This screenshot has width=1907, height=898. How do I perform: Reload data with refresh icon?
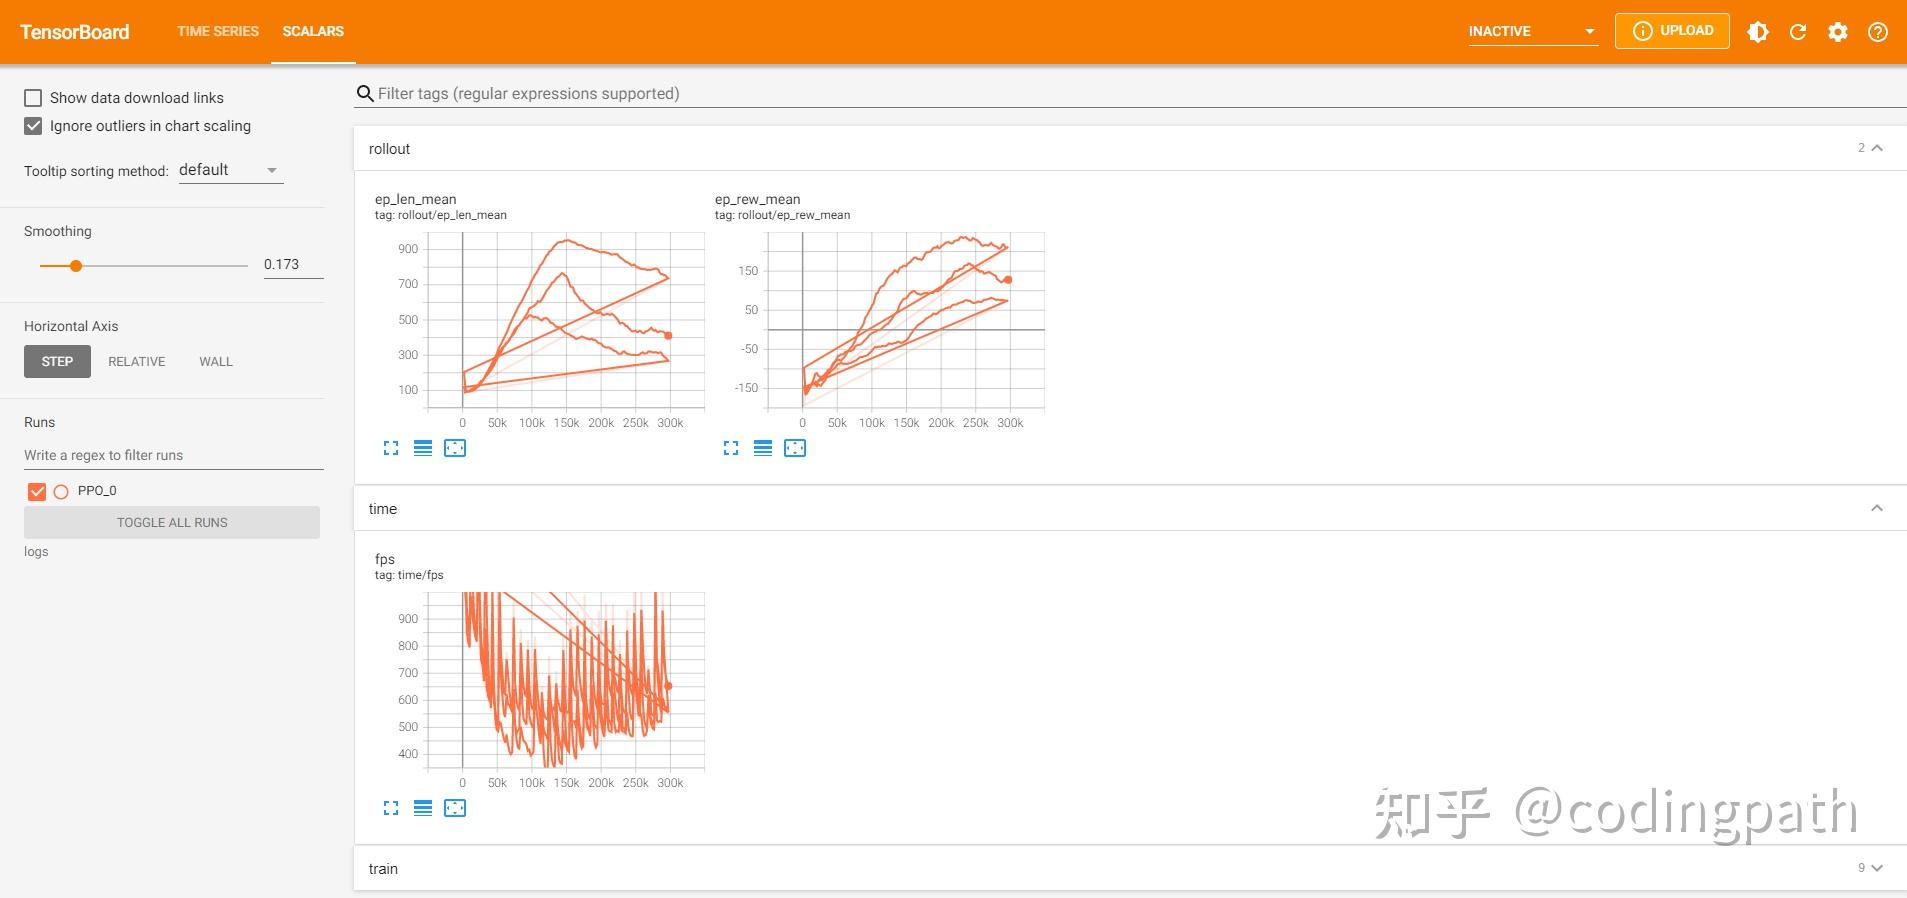click(1798, 32)
